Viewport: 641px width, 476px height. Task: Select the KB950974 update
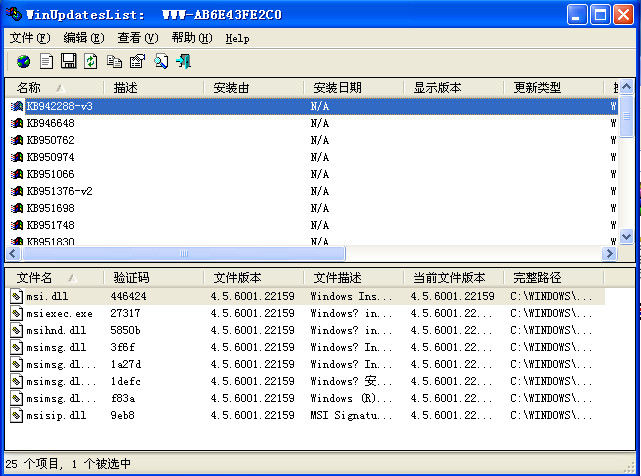(312, 157)
